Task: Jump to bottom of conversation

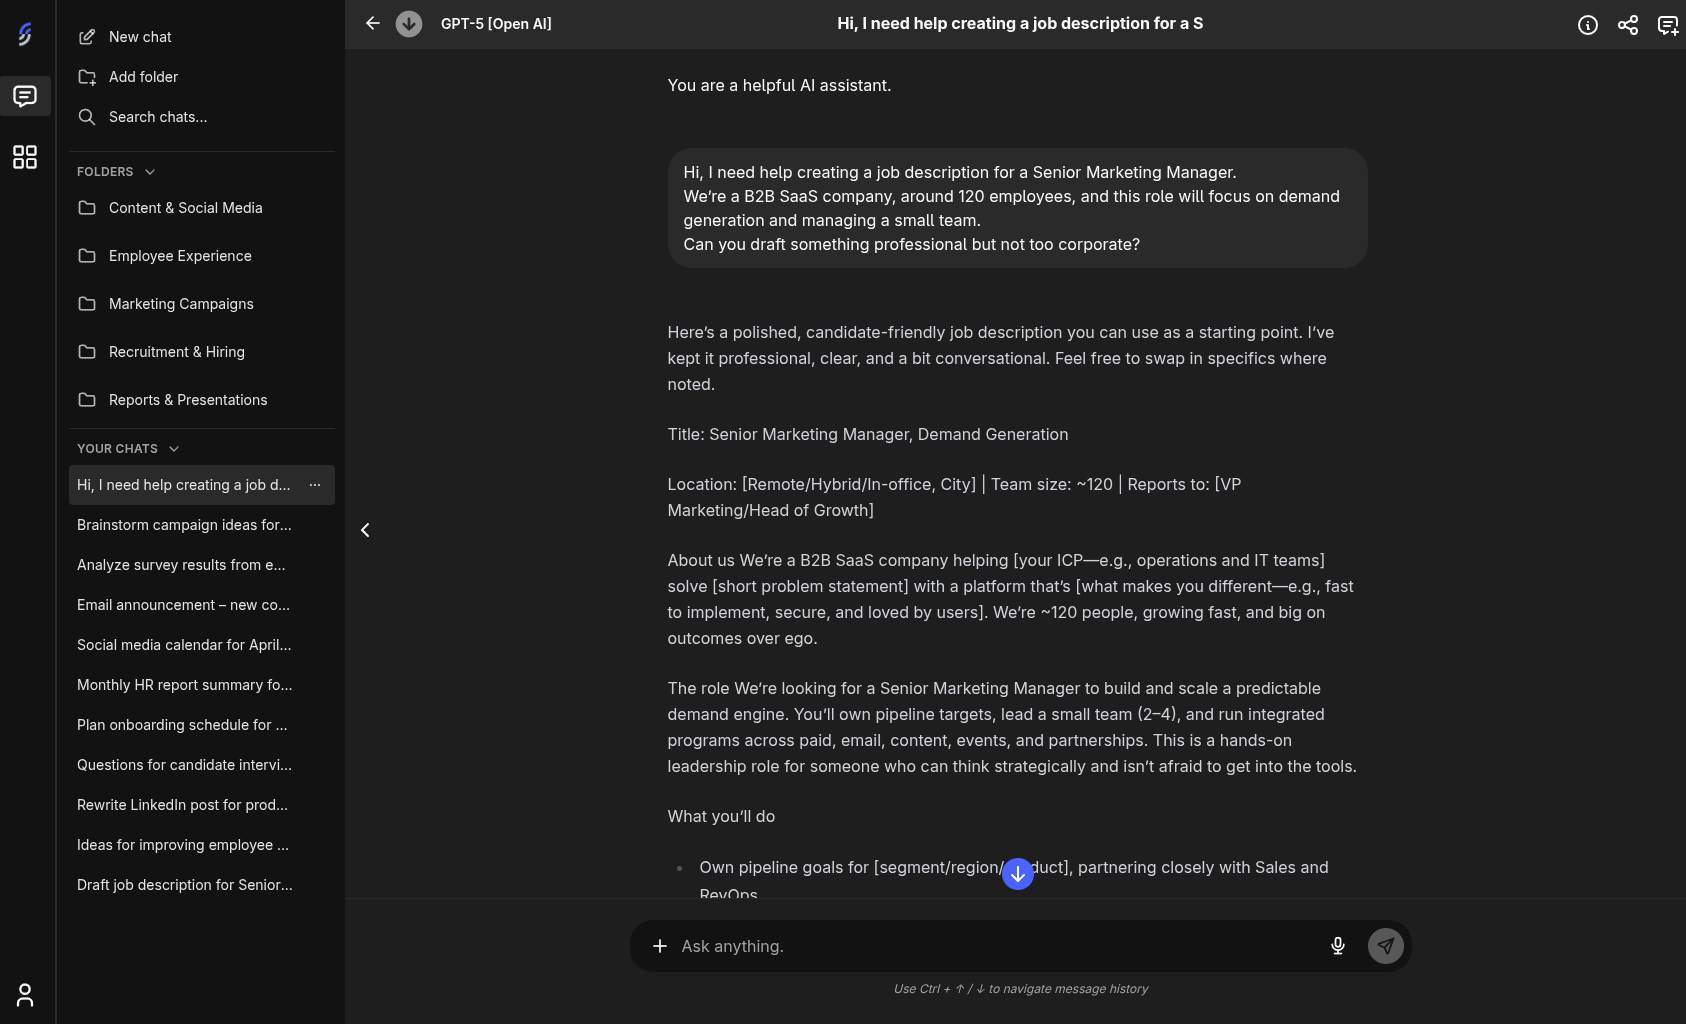Action: point(1018,873)
